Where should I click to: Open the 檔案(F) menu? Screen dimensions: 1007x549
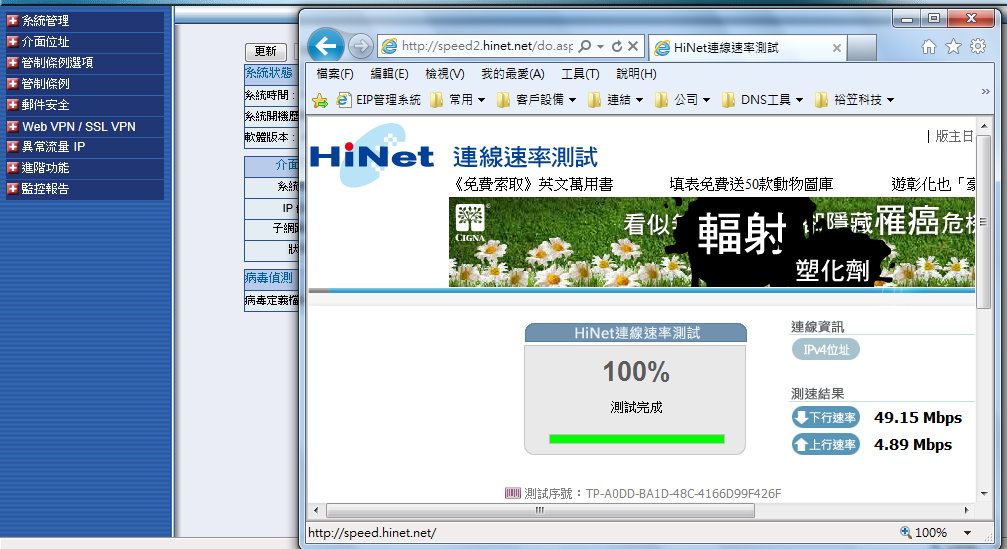pos(335,74)
